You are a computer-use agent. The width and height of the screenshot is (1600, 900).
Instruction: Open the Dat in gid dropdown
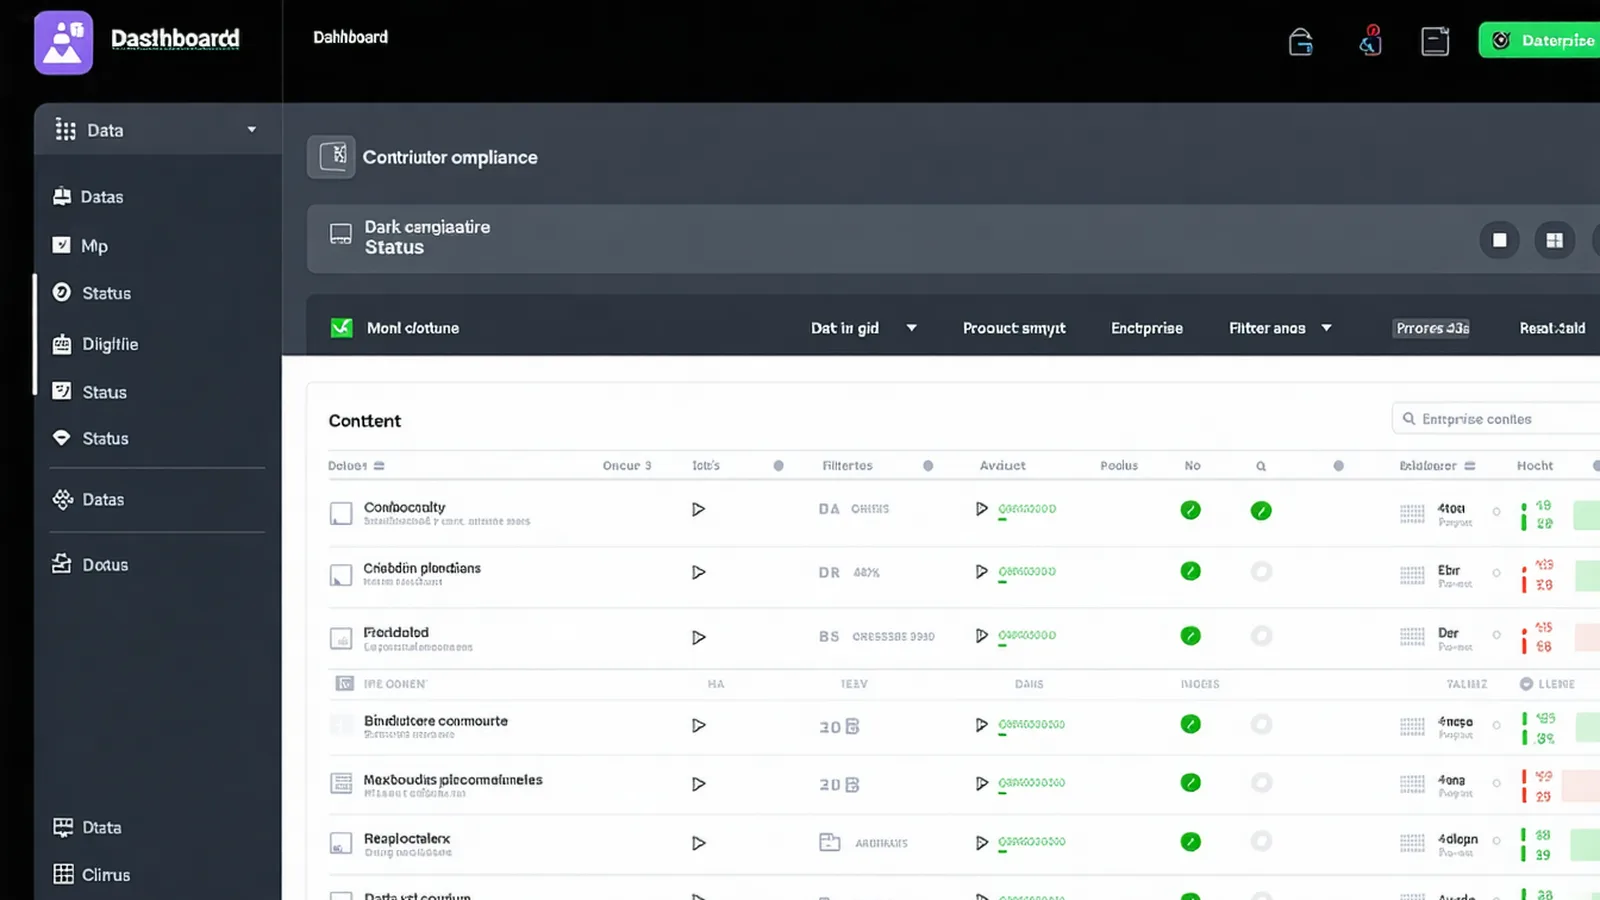864,328
